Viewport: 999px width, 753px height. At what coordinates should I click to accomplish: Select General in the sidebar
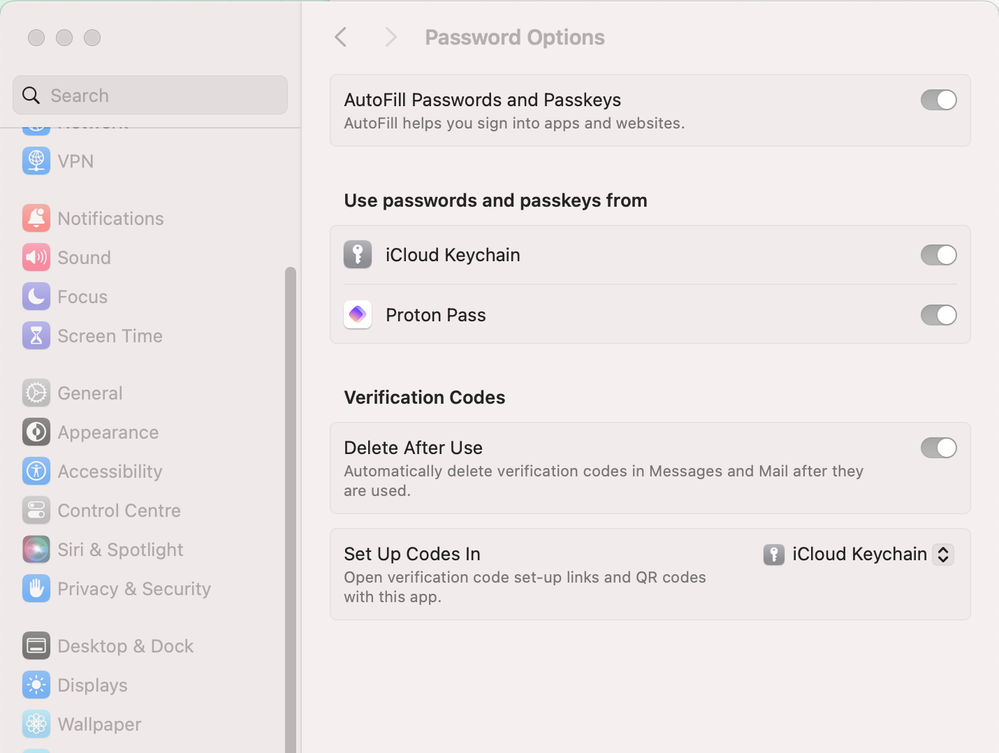90,393
